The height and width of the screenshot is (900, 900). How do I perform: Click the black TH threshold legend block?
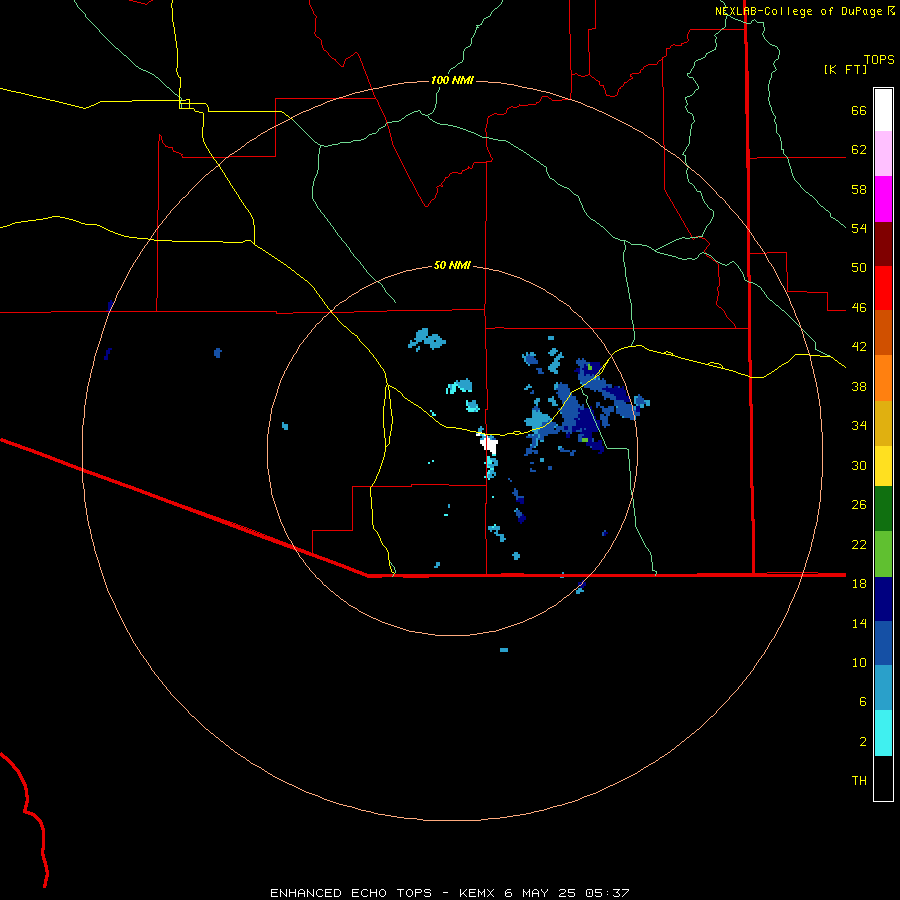[x=883, y=778]
